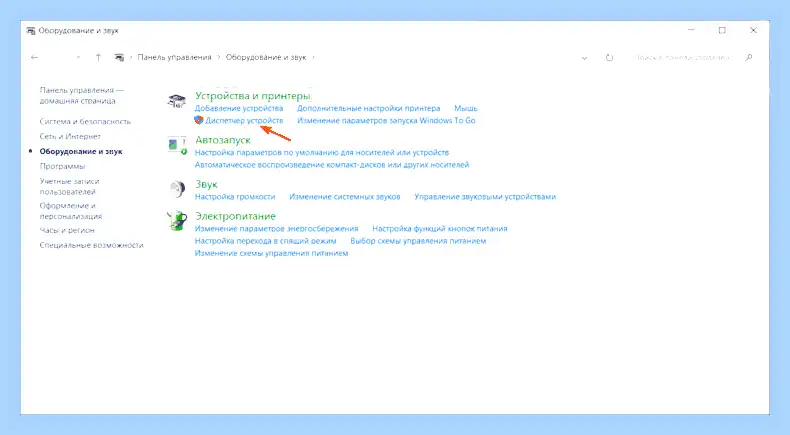Open Оформление и персонализация in the sidebar
790x435 pixels.
pyautogui.click(x=71, y=211)
